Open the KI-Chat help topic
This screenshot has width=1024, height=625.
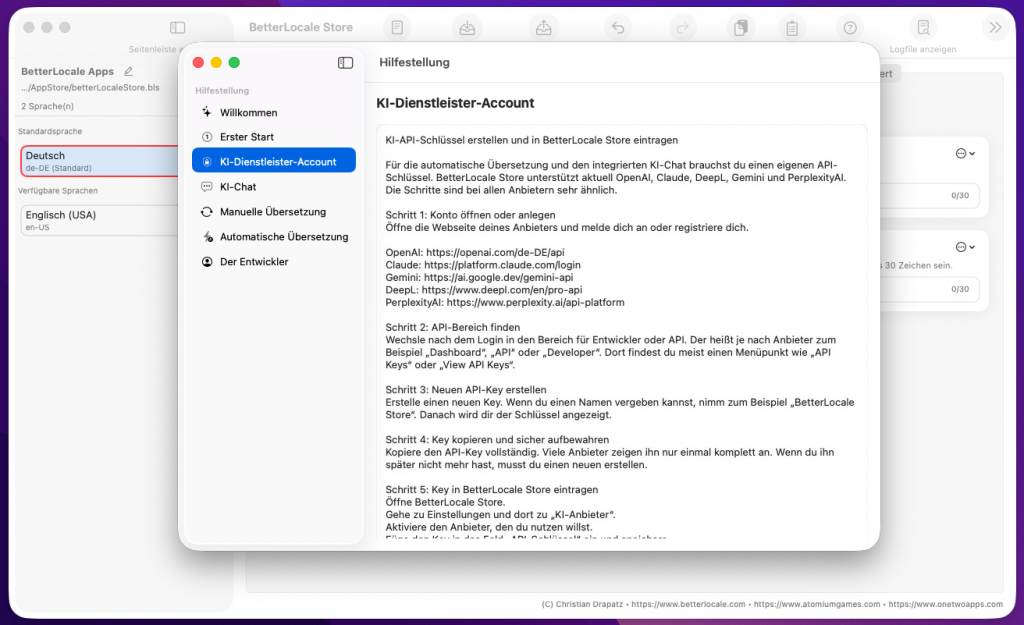pyautogui.click(x=238, y=187)
